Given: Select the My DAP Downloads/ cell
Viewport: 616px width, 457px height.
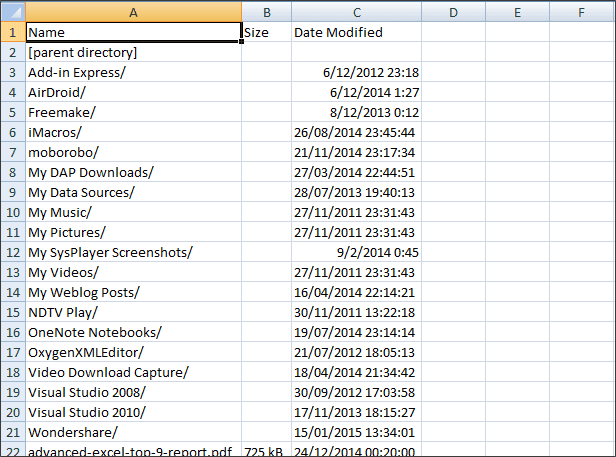Looking at the screenshot, I should [133, 173].
